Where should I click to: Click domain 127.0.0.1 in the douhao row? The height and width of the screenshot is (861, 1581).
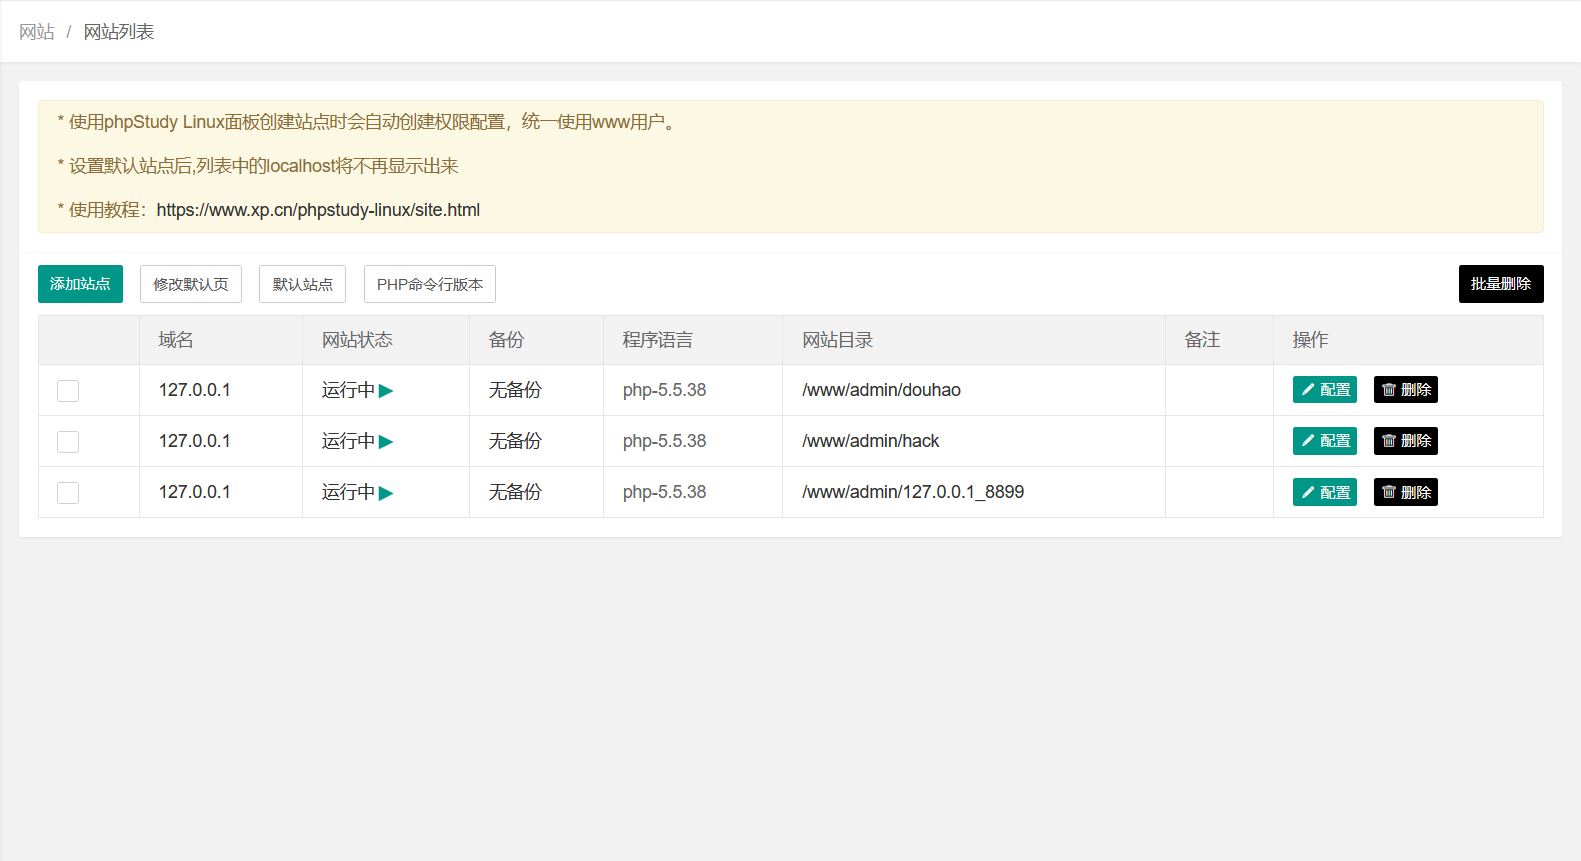[194, 390]
